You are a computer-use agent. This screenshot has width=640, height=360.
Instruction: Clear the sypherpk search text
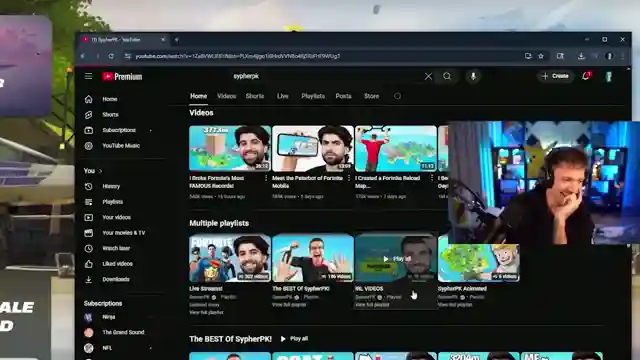tap(428, 76)
